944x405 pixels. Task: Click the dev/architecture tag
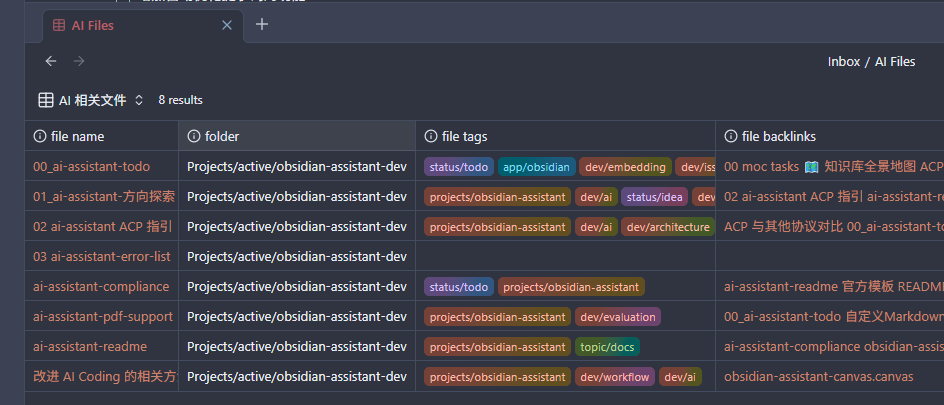668,227
